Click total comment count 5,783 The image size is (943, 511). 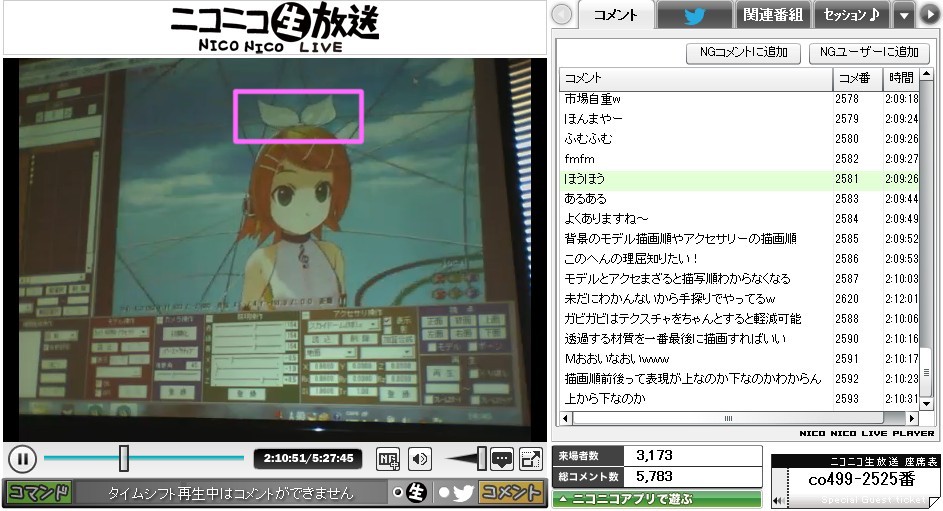pos(654,477)
